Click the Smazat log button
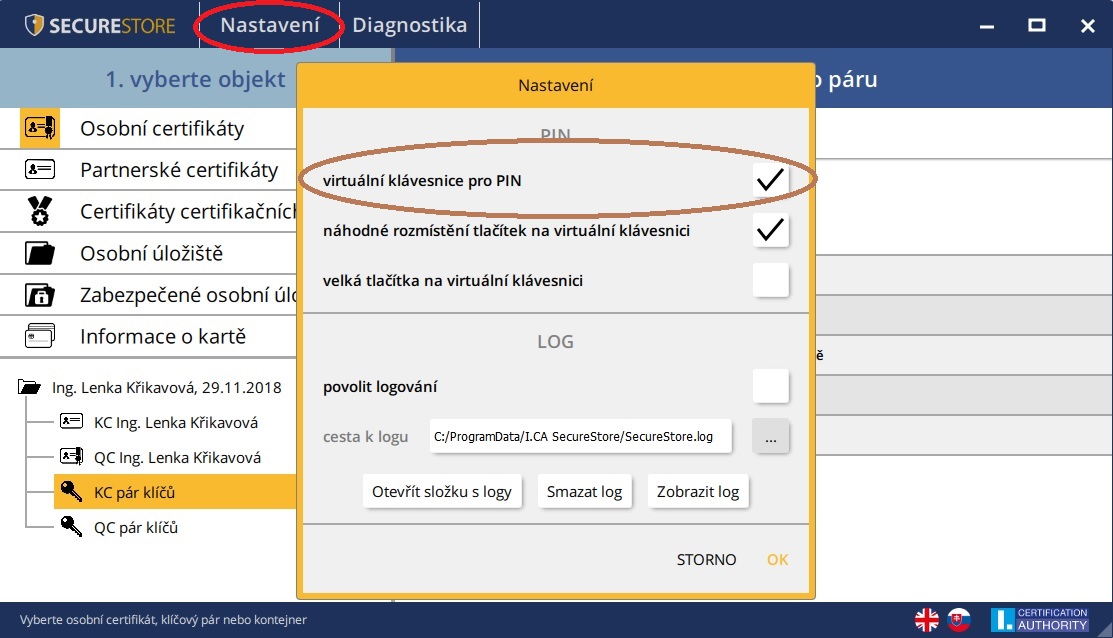Image resolution: width=1113 pixels, height=638 pixels. [585, 491]
